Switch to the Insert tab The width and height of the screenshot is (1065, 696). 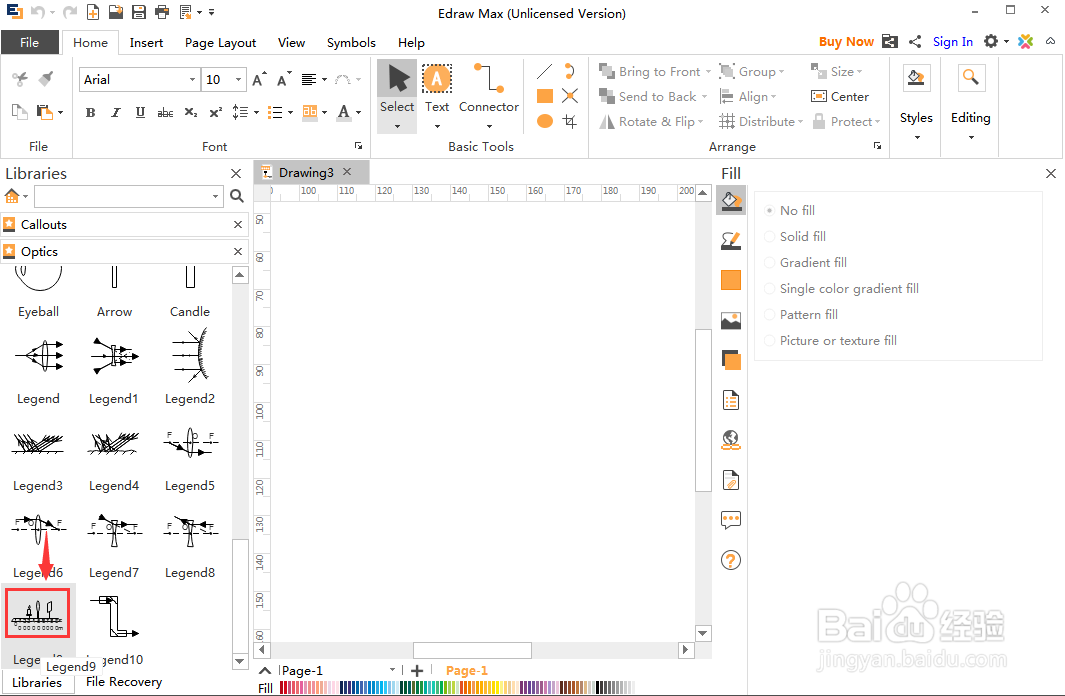click(x=146, y=43)
